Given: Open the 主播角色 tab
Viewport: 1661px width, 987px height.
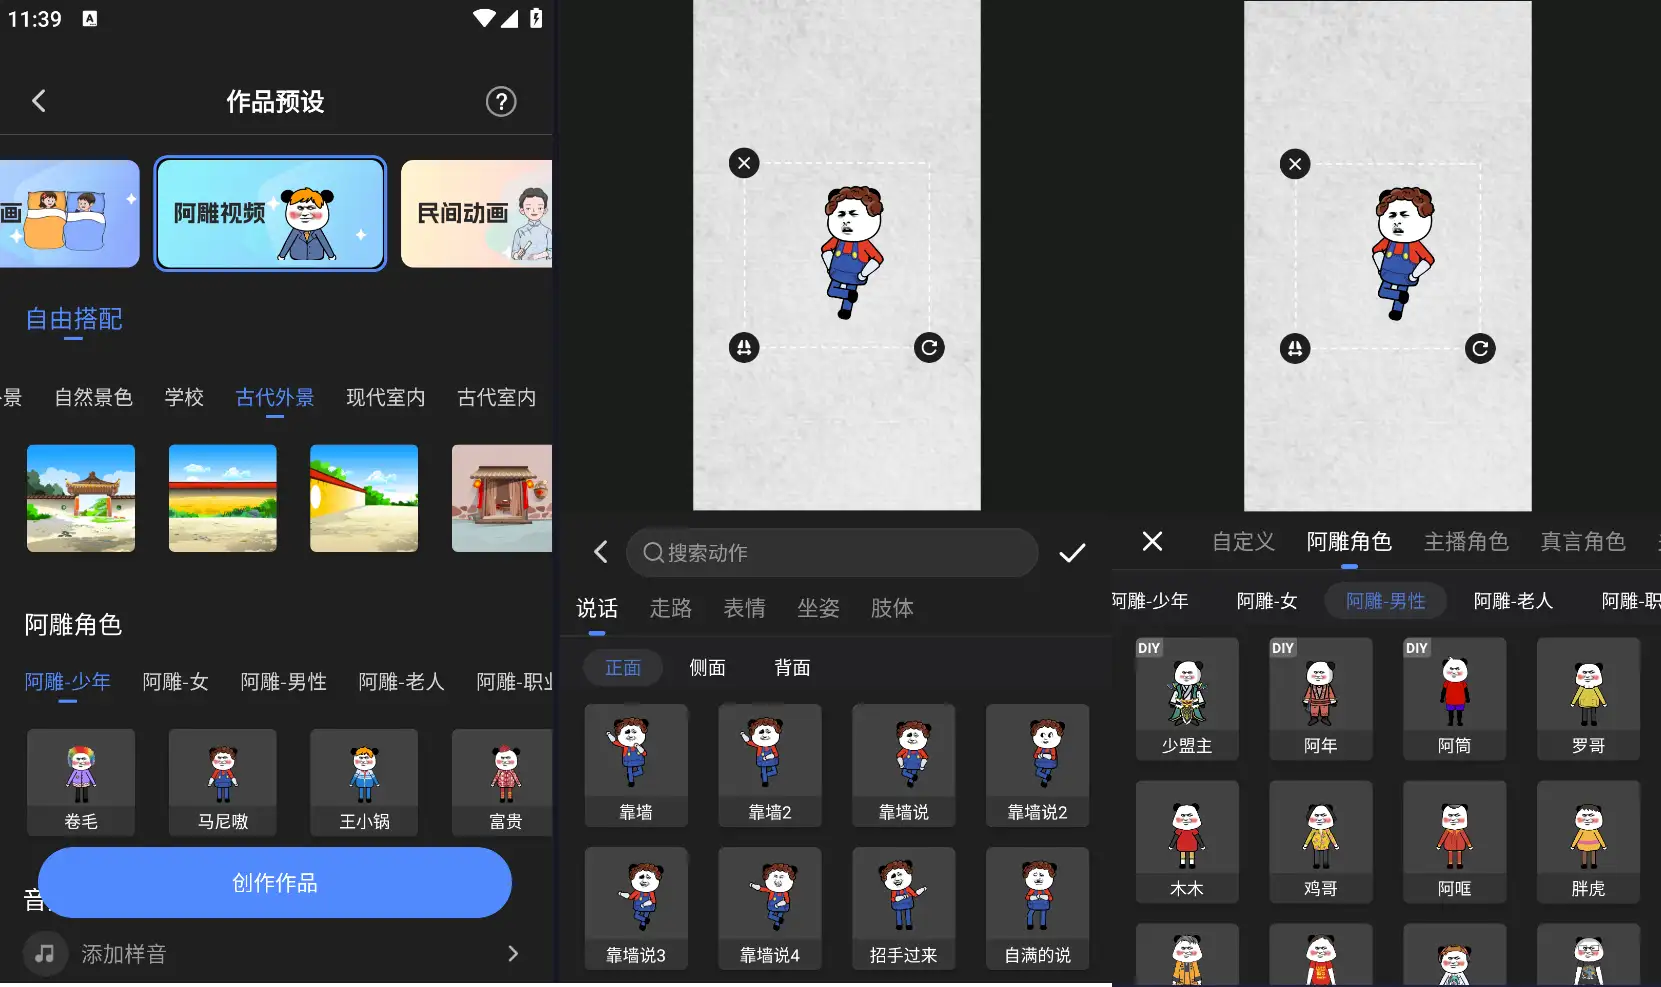Looking at the screenshot, I should tap(1467, 541).
